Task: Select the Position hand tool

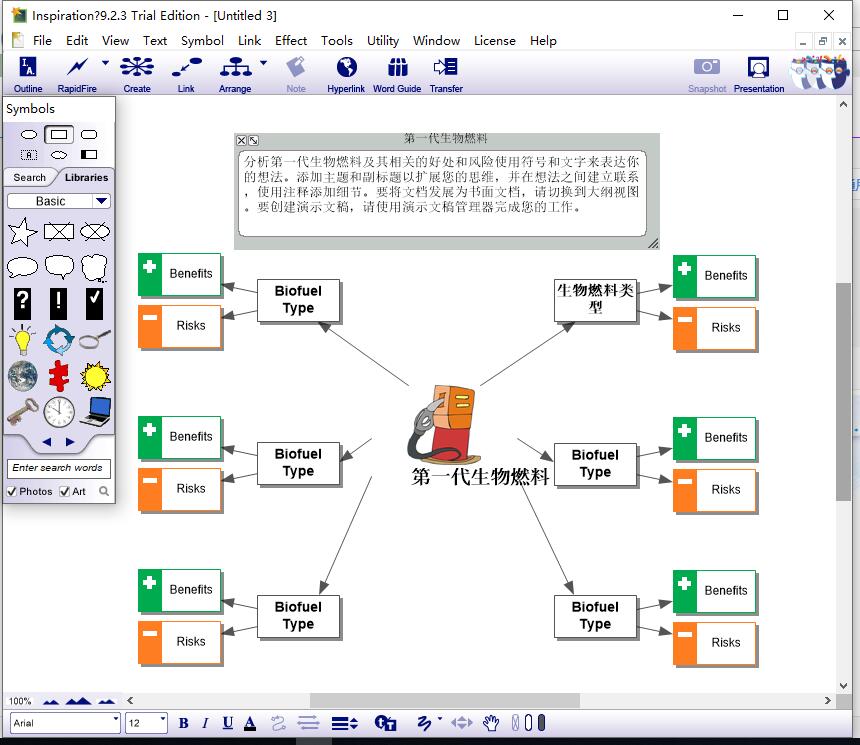Action: coord(491,723)
